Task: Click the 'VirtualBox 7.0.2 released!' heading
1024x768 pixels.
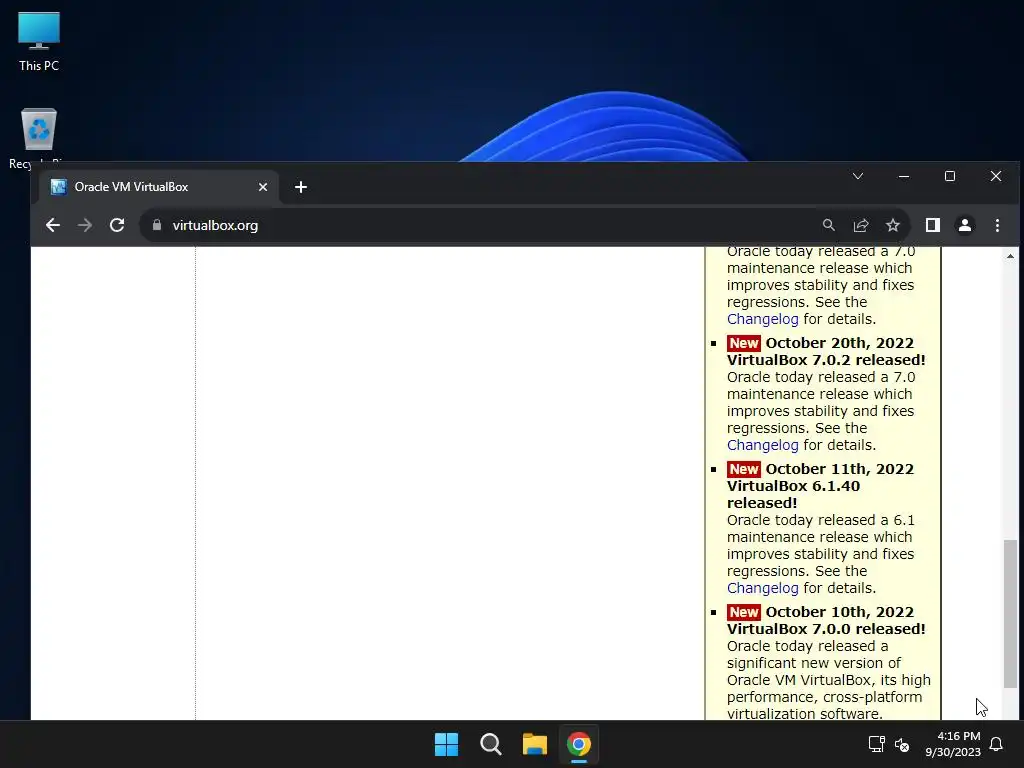Action: coord(826,360)
